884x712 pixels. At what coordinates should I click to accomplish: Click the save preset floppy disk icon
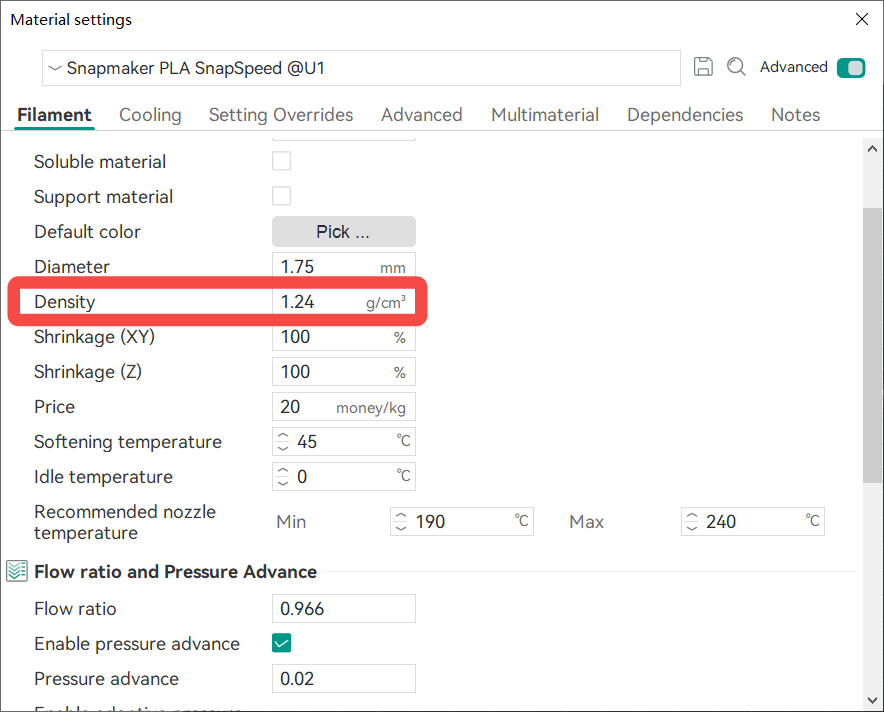point(703,67)
